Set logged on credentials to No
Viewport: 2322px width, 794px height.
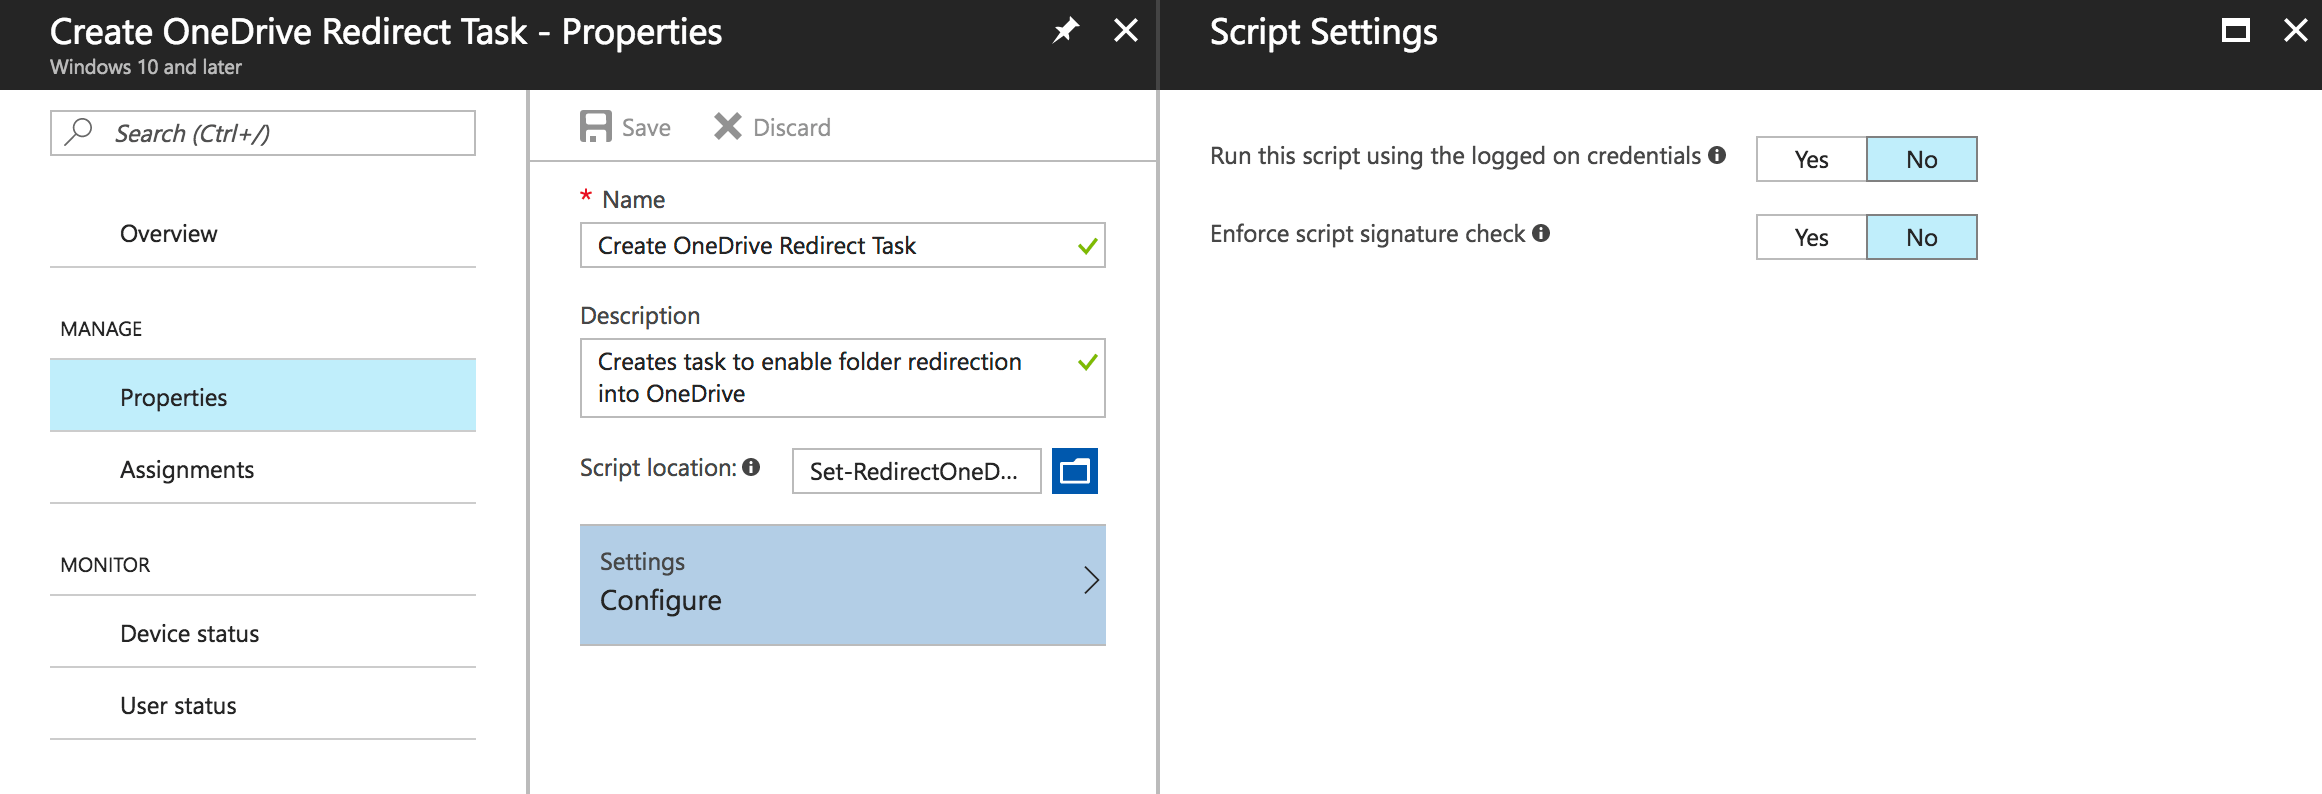(x=1922, y=159)
